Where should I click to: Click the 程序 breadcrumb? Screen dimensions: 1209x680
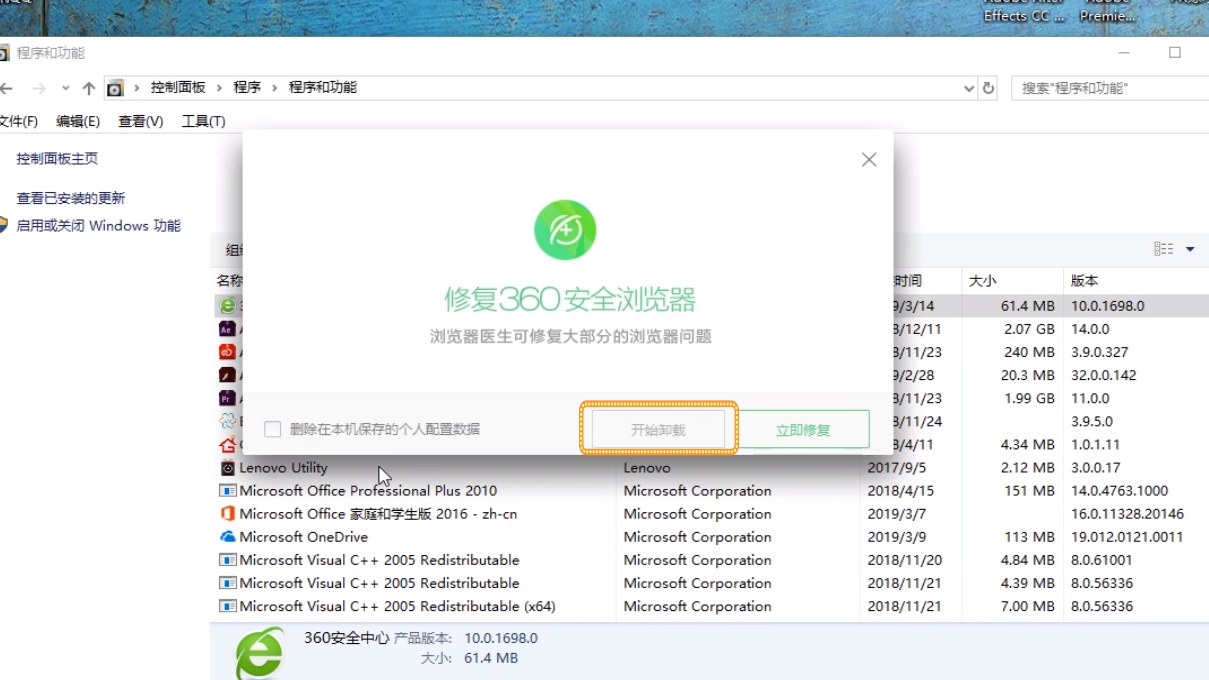pyautogui.click(x=247, y=88)
